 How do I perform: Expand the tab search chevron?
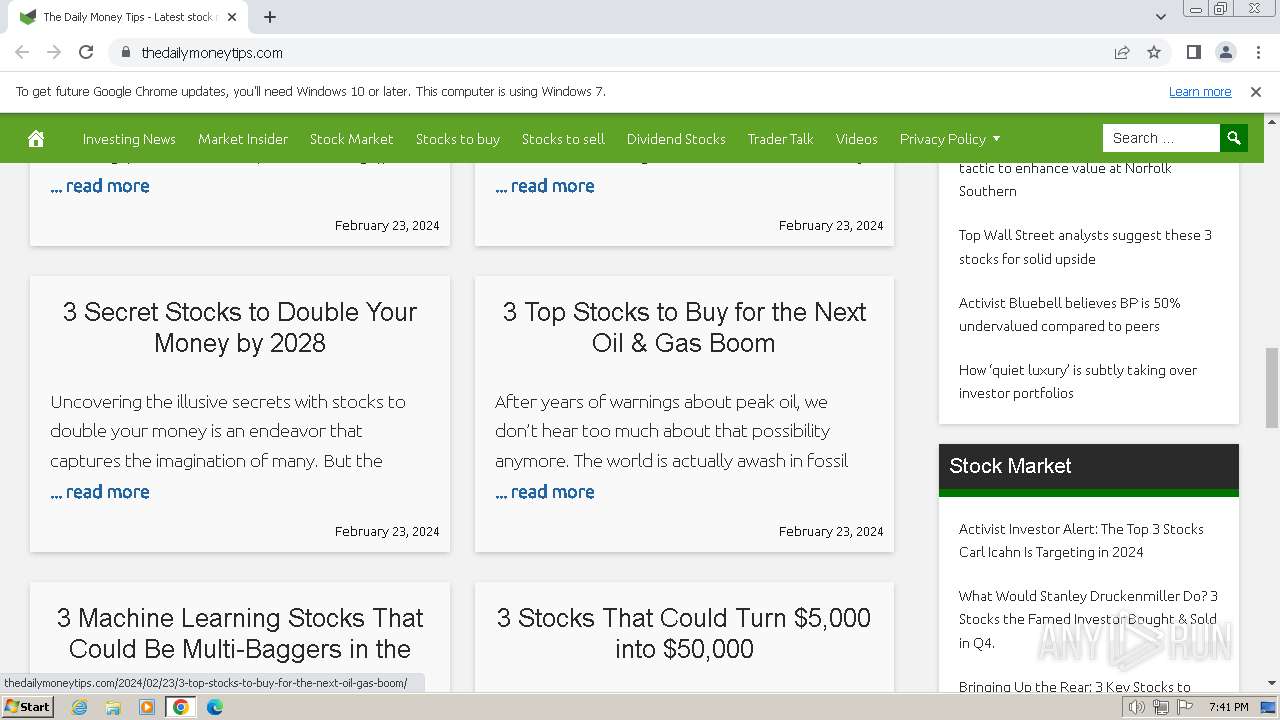tap(1161, 17)
